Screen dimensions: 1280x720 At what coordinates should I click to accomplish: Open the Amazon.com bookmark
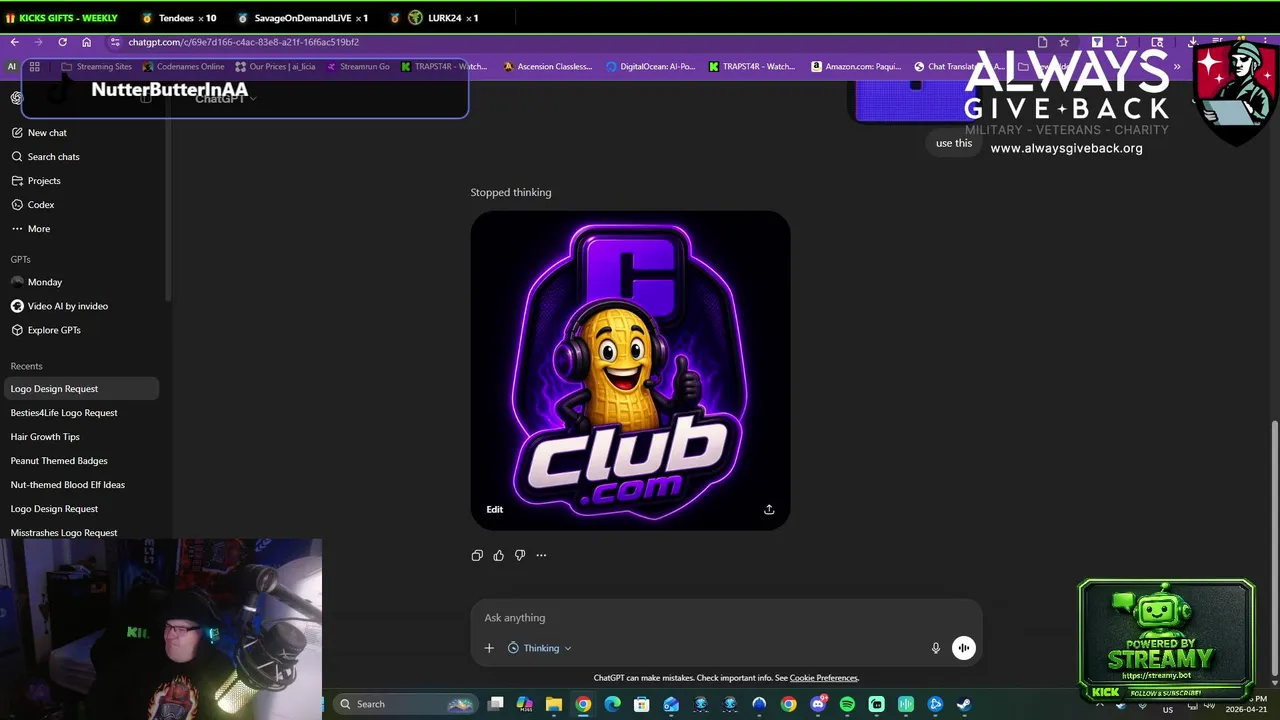(x=856, y=67)
